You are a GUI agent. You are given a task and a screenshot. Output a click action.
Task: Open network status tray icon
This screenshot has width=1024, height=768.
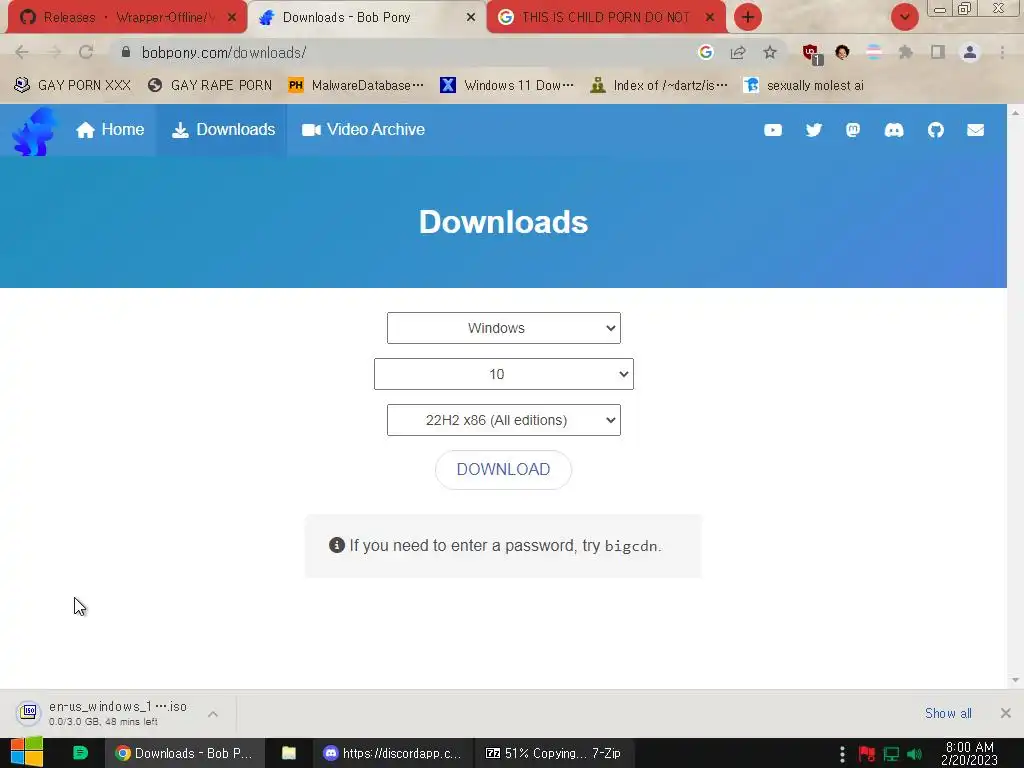pyautogui.click(x=891, y=754)
